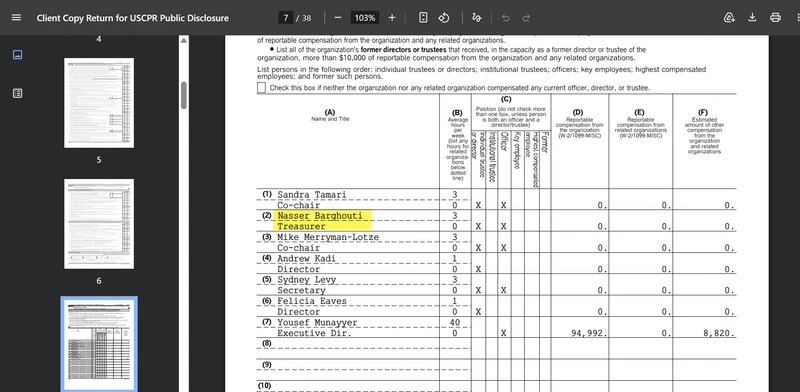Click the page number field showing 7
The width and height of the screenshot is (800, 392).
pos(286,18)
